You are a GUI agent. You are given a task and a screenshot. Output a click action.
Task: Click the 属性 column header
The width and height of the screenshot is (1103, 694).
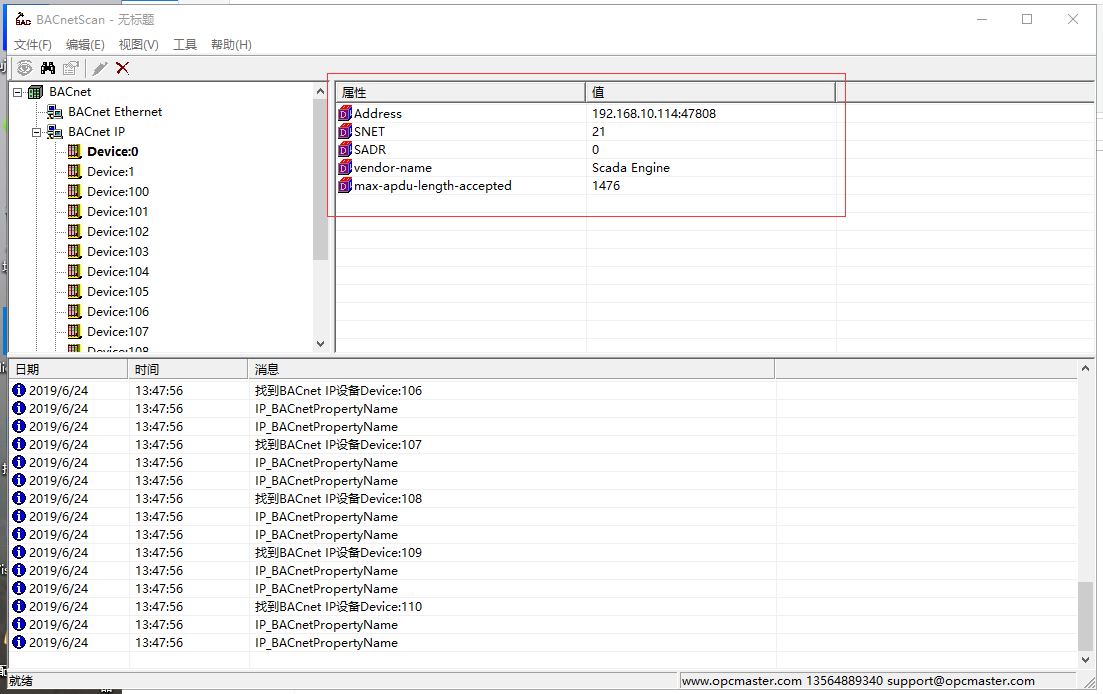coord(461,92)
